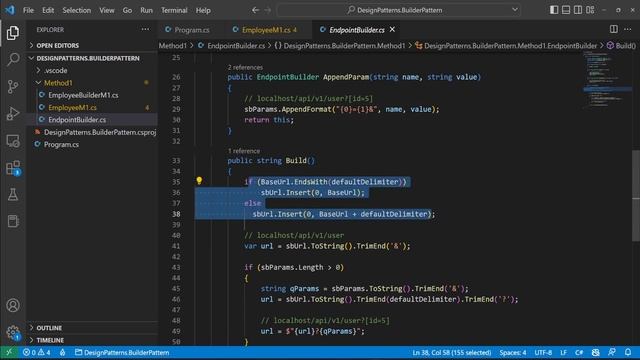Open EmployeeM1.cs in Explorer
This screenshot has width=640, height=360.
coord(73,107)
